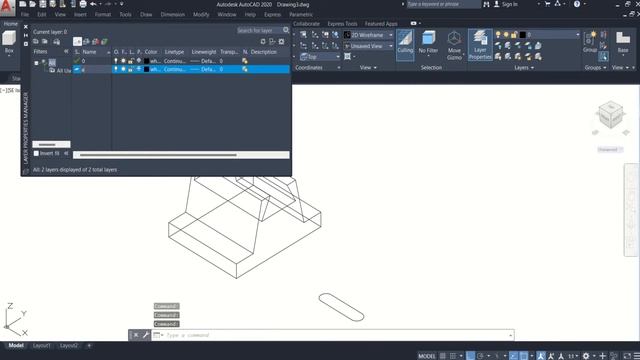The height and width of the screenshot is (360, 640).
Task: Click the color swatch of layer 0
Action: (147, 61)
